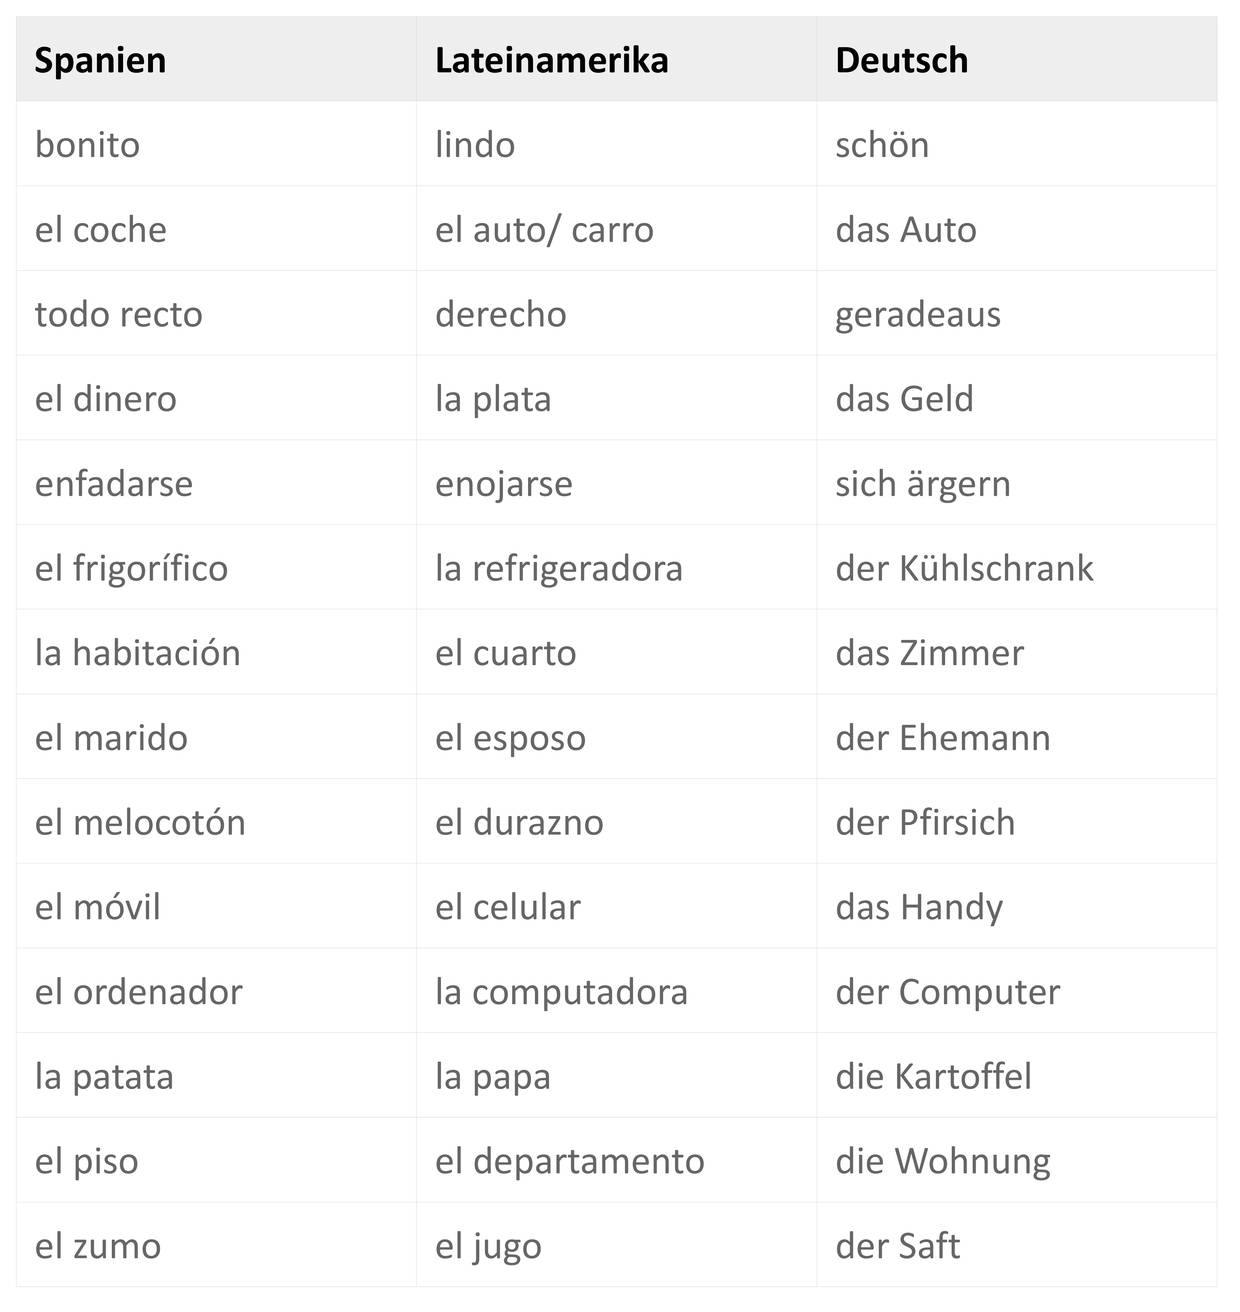Select the 'die Kartoffel' cell
This screenshot has height=1312, width=1240.
[933, 1077]
